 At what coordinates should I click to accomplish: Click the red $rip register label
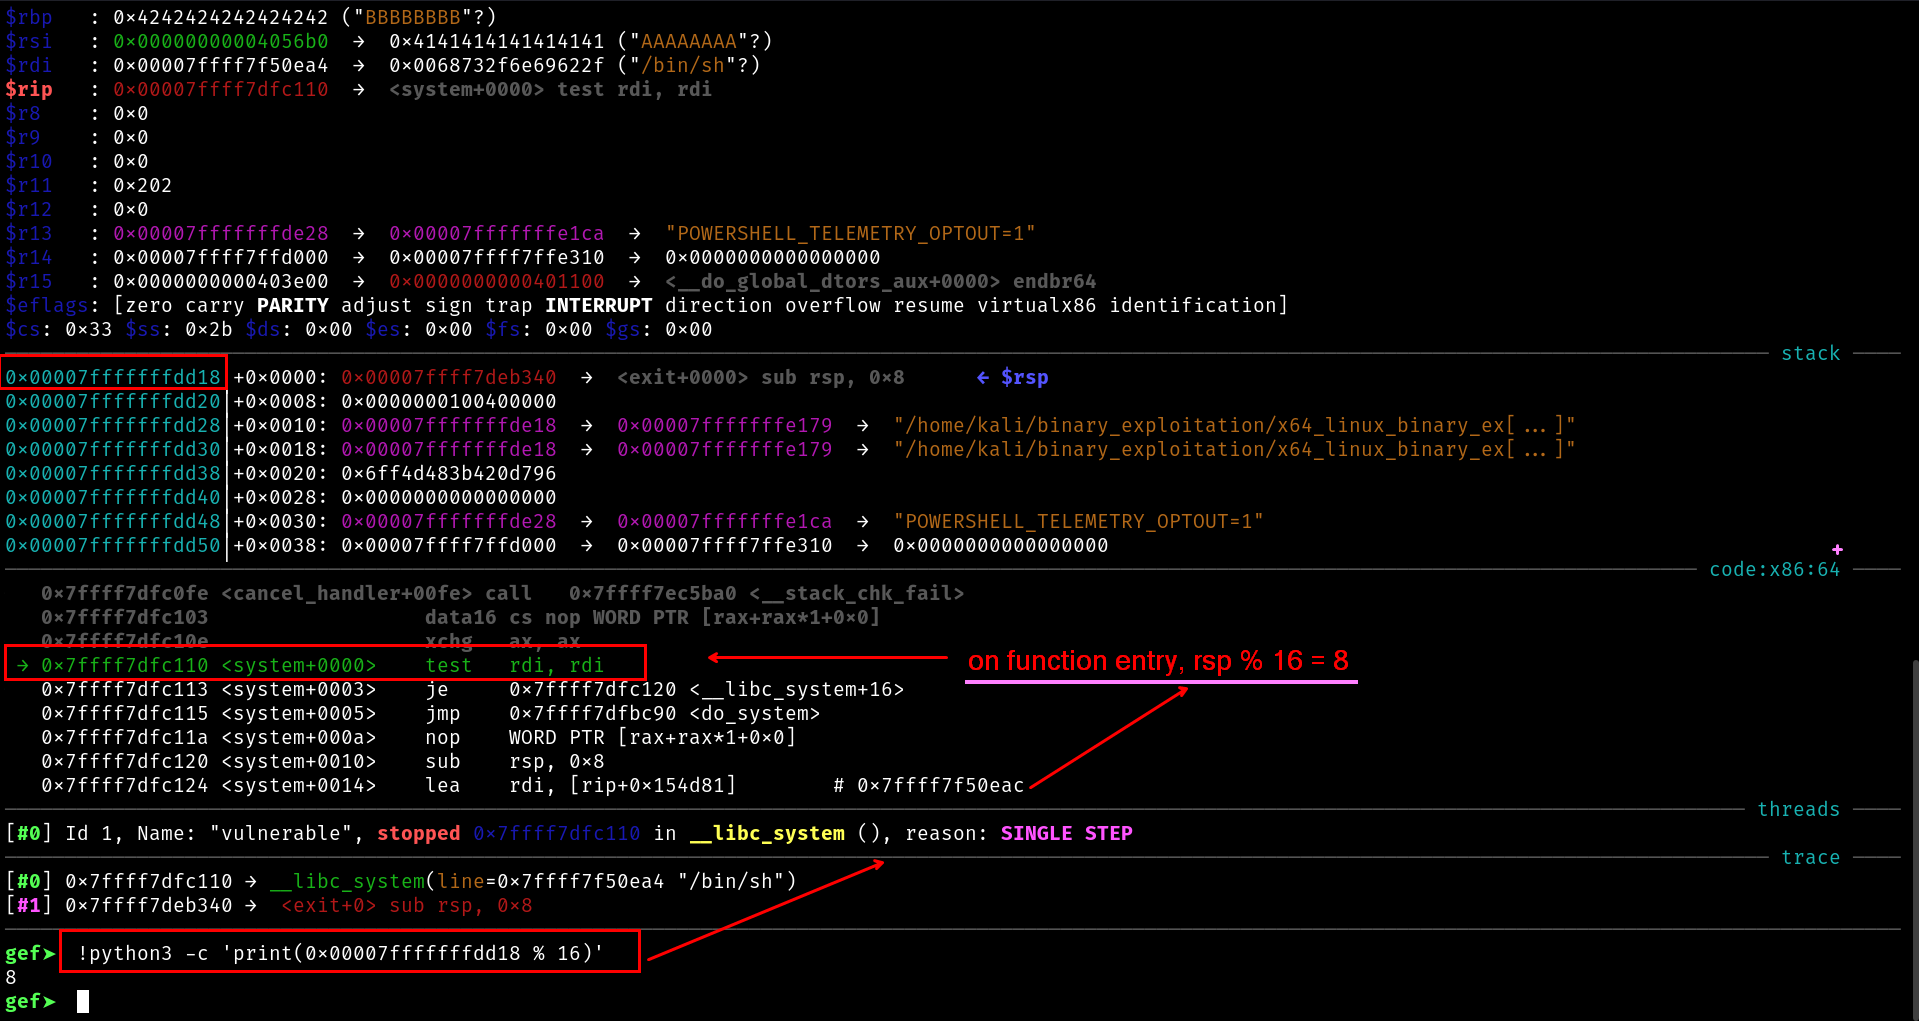[29, 89]
